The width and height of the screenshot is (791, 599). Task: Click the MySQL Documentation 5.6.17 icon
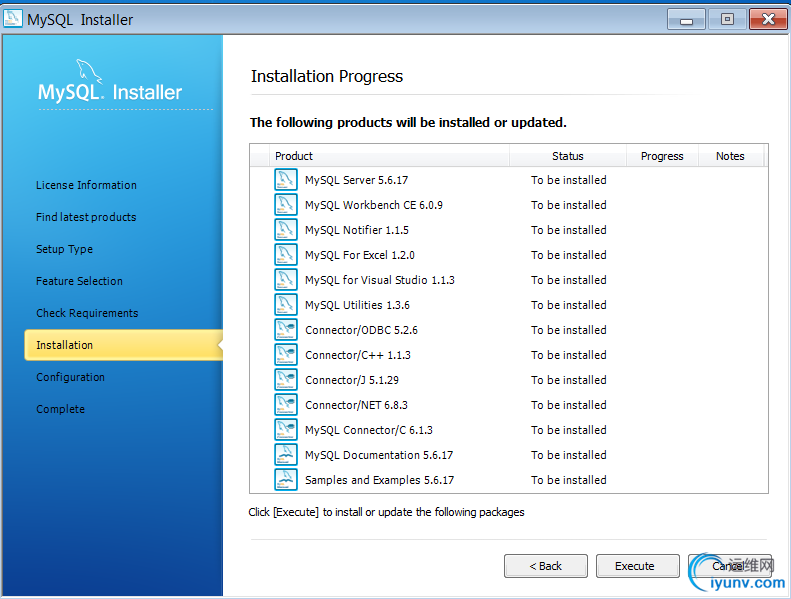[286, 455]
